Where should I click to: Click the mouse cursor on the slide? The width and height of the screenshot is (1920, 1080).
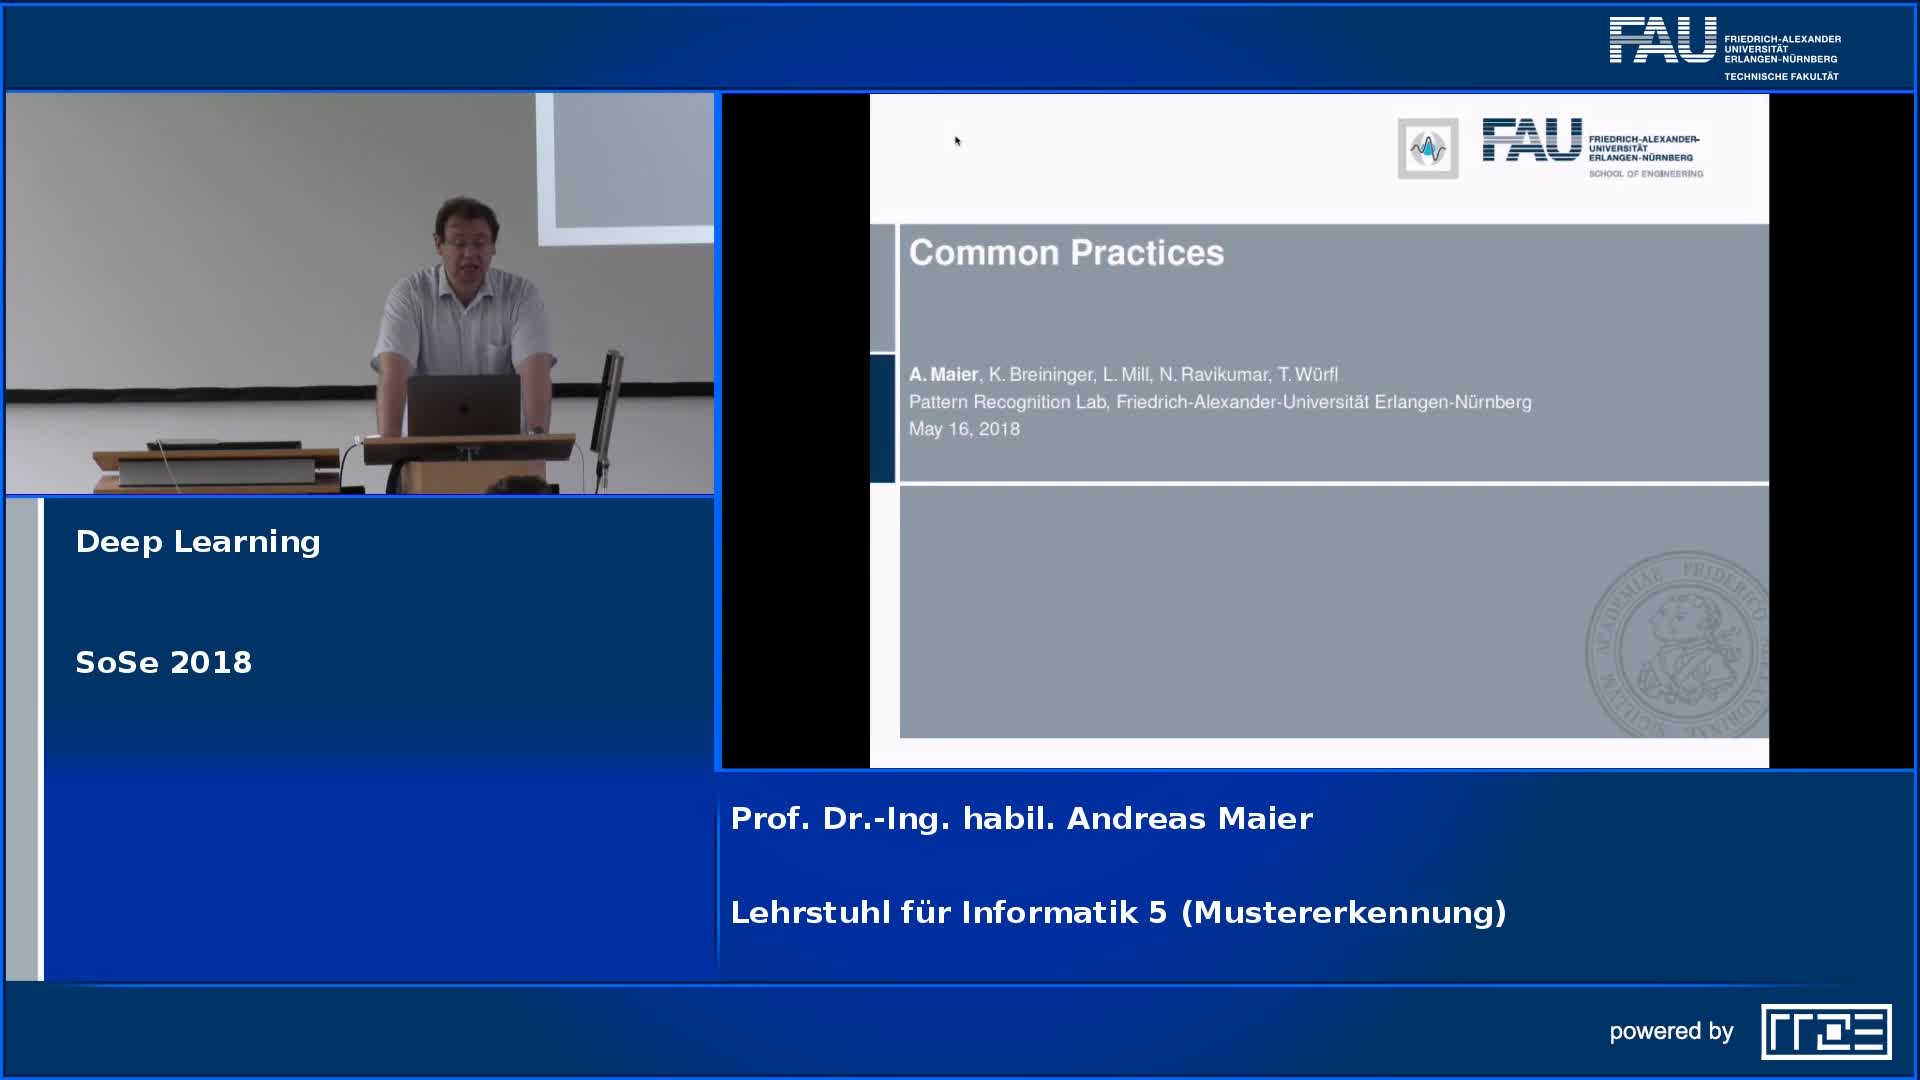[957, 141]
